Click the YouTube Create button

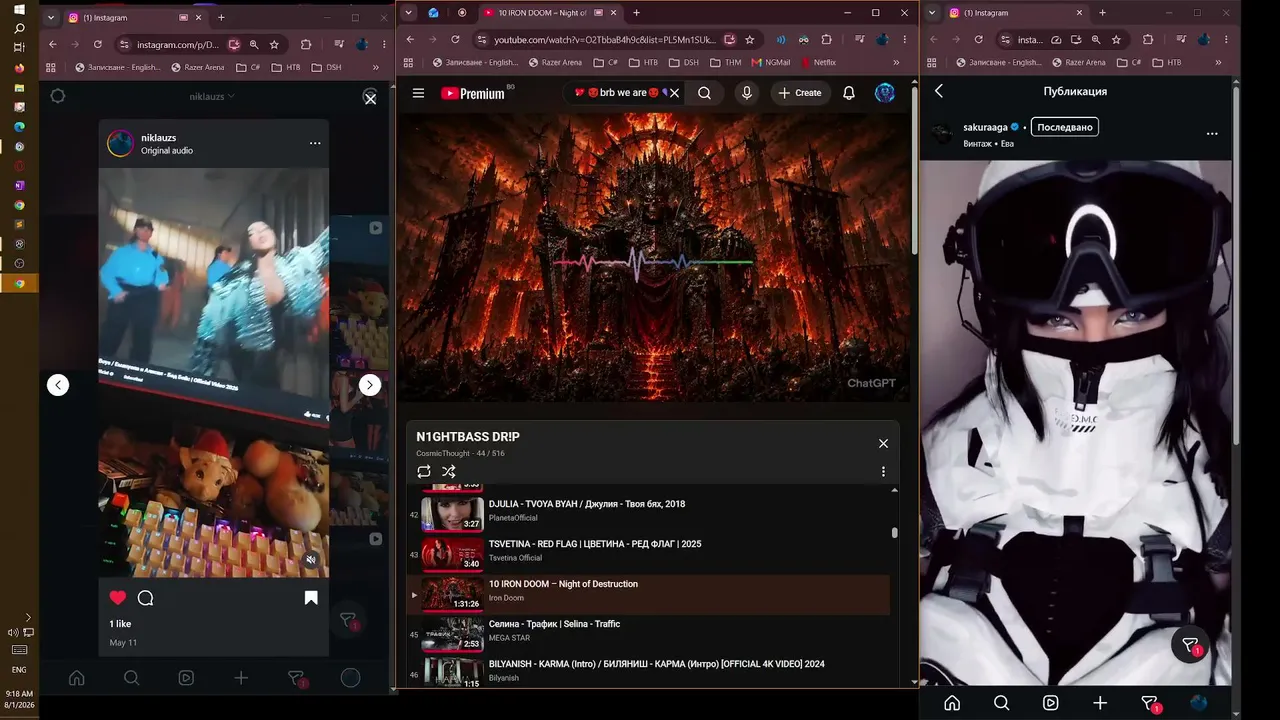point(800,93)
